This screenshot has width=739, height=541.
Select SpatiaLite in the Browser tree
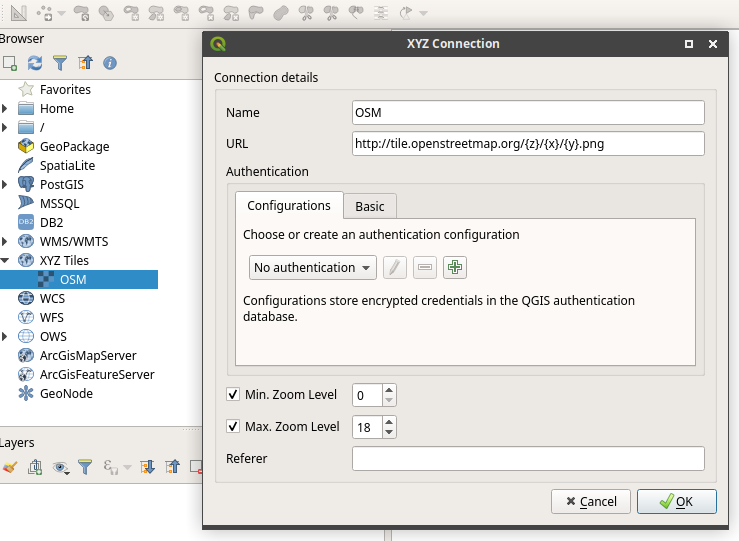67,165
